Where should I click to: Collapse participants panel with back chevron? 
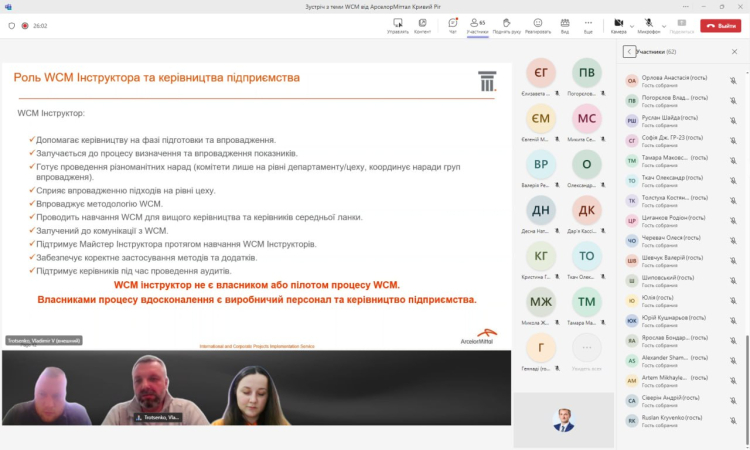(628, 51)
